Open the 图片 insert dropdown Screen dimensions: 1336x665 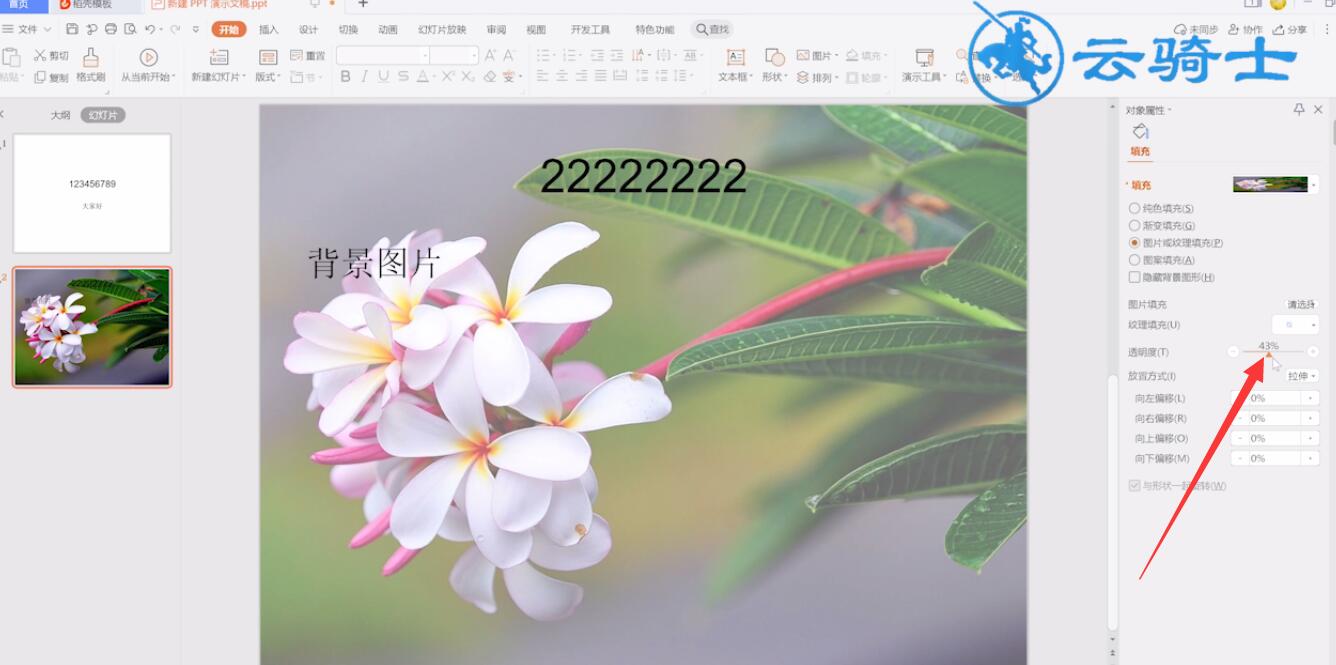(816, 55)
